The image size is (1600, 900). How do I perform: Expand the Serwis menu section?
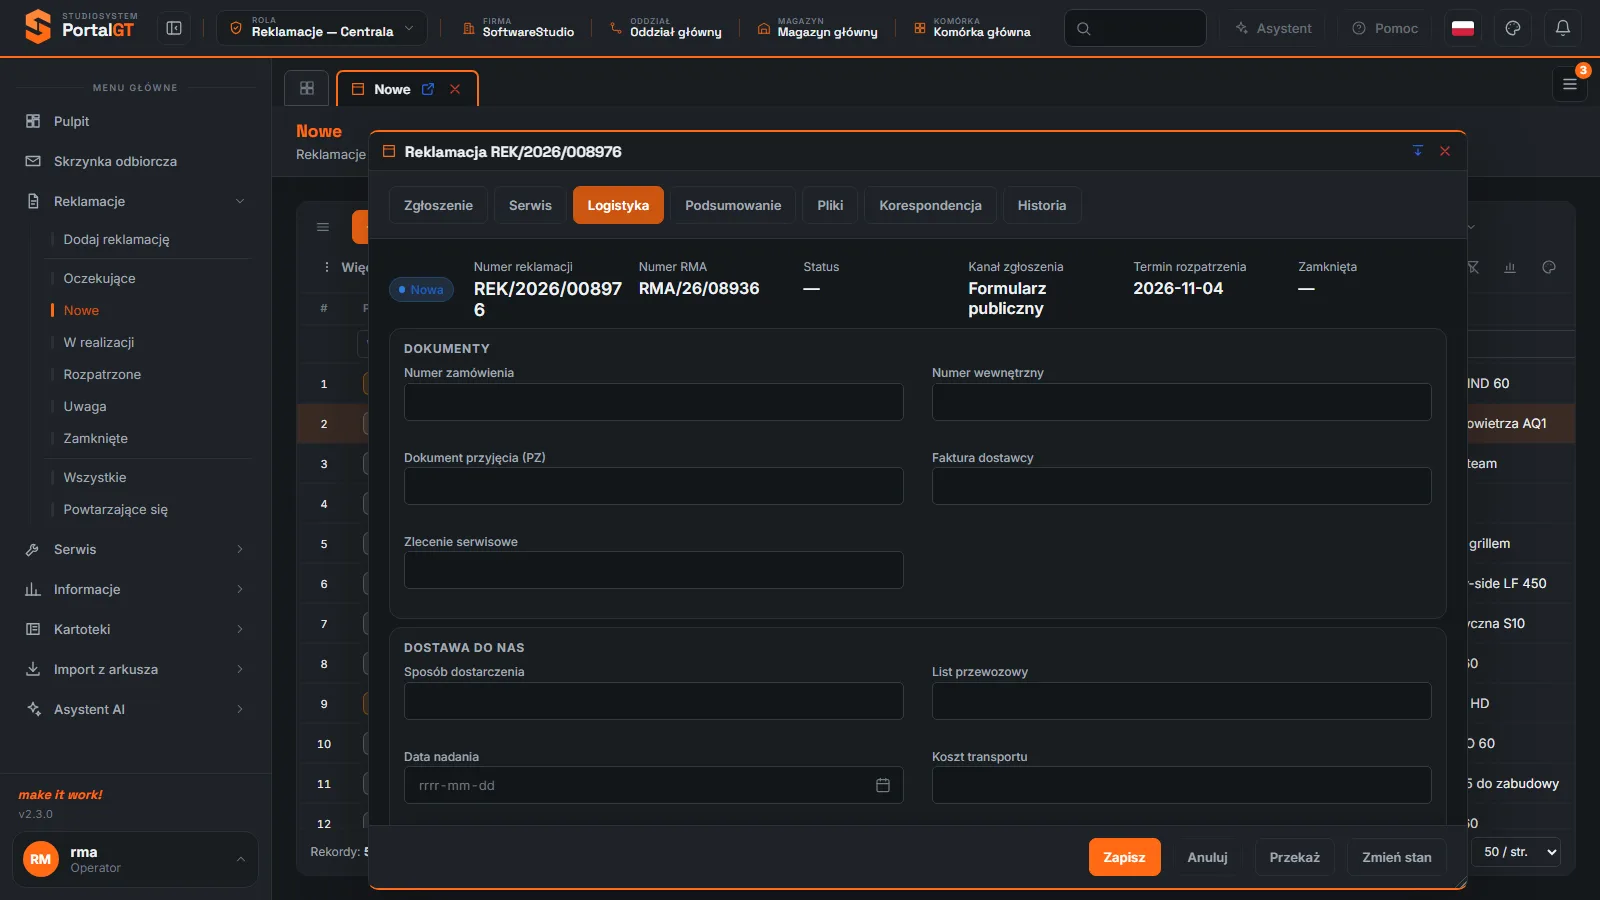[x=135, y=549]
